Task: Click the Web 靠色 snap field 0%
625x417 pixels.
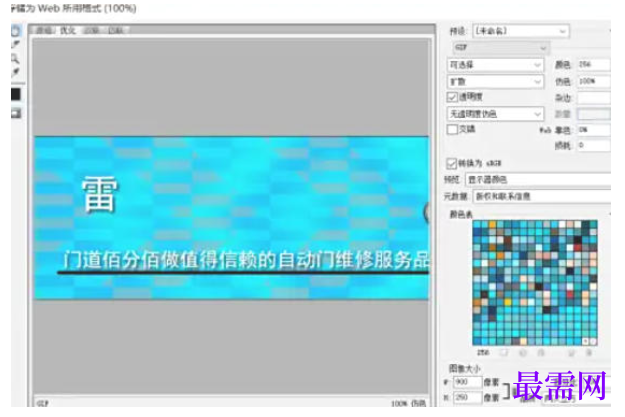Action: tap(594, 130)
